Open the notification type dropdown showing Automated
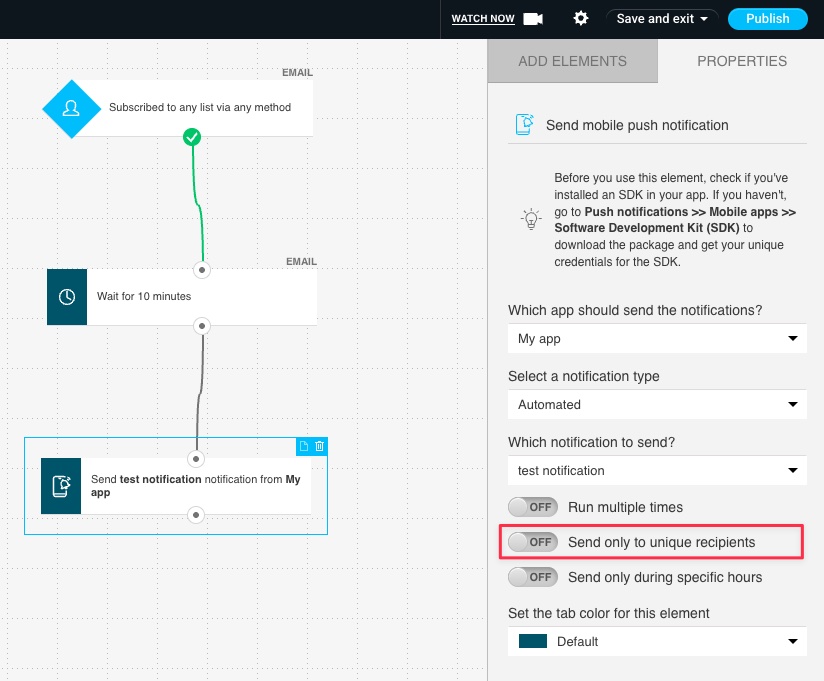This screenshot has width=824, height=681. 657,404
